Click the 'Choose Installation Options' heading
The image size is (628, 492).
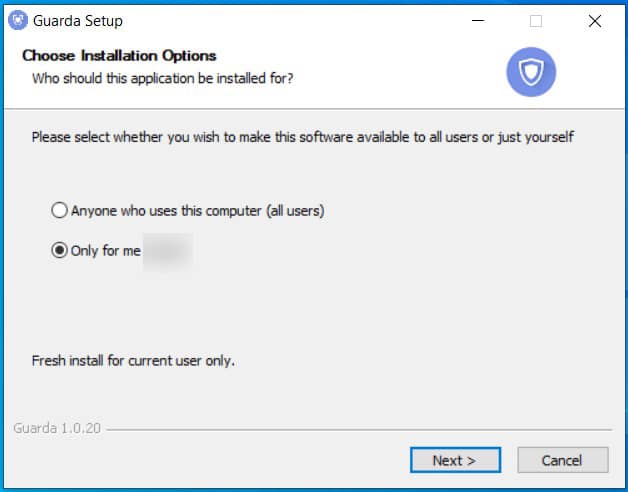(119, 56)
